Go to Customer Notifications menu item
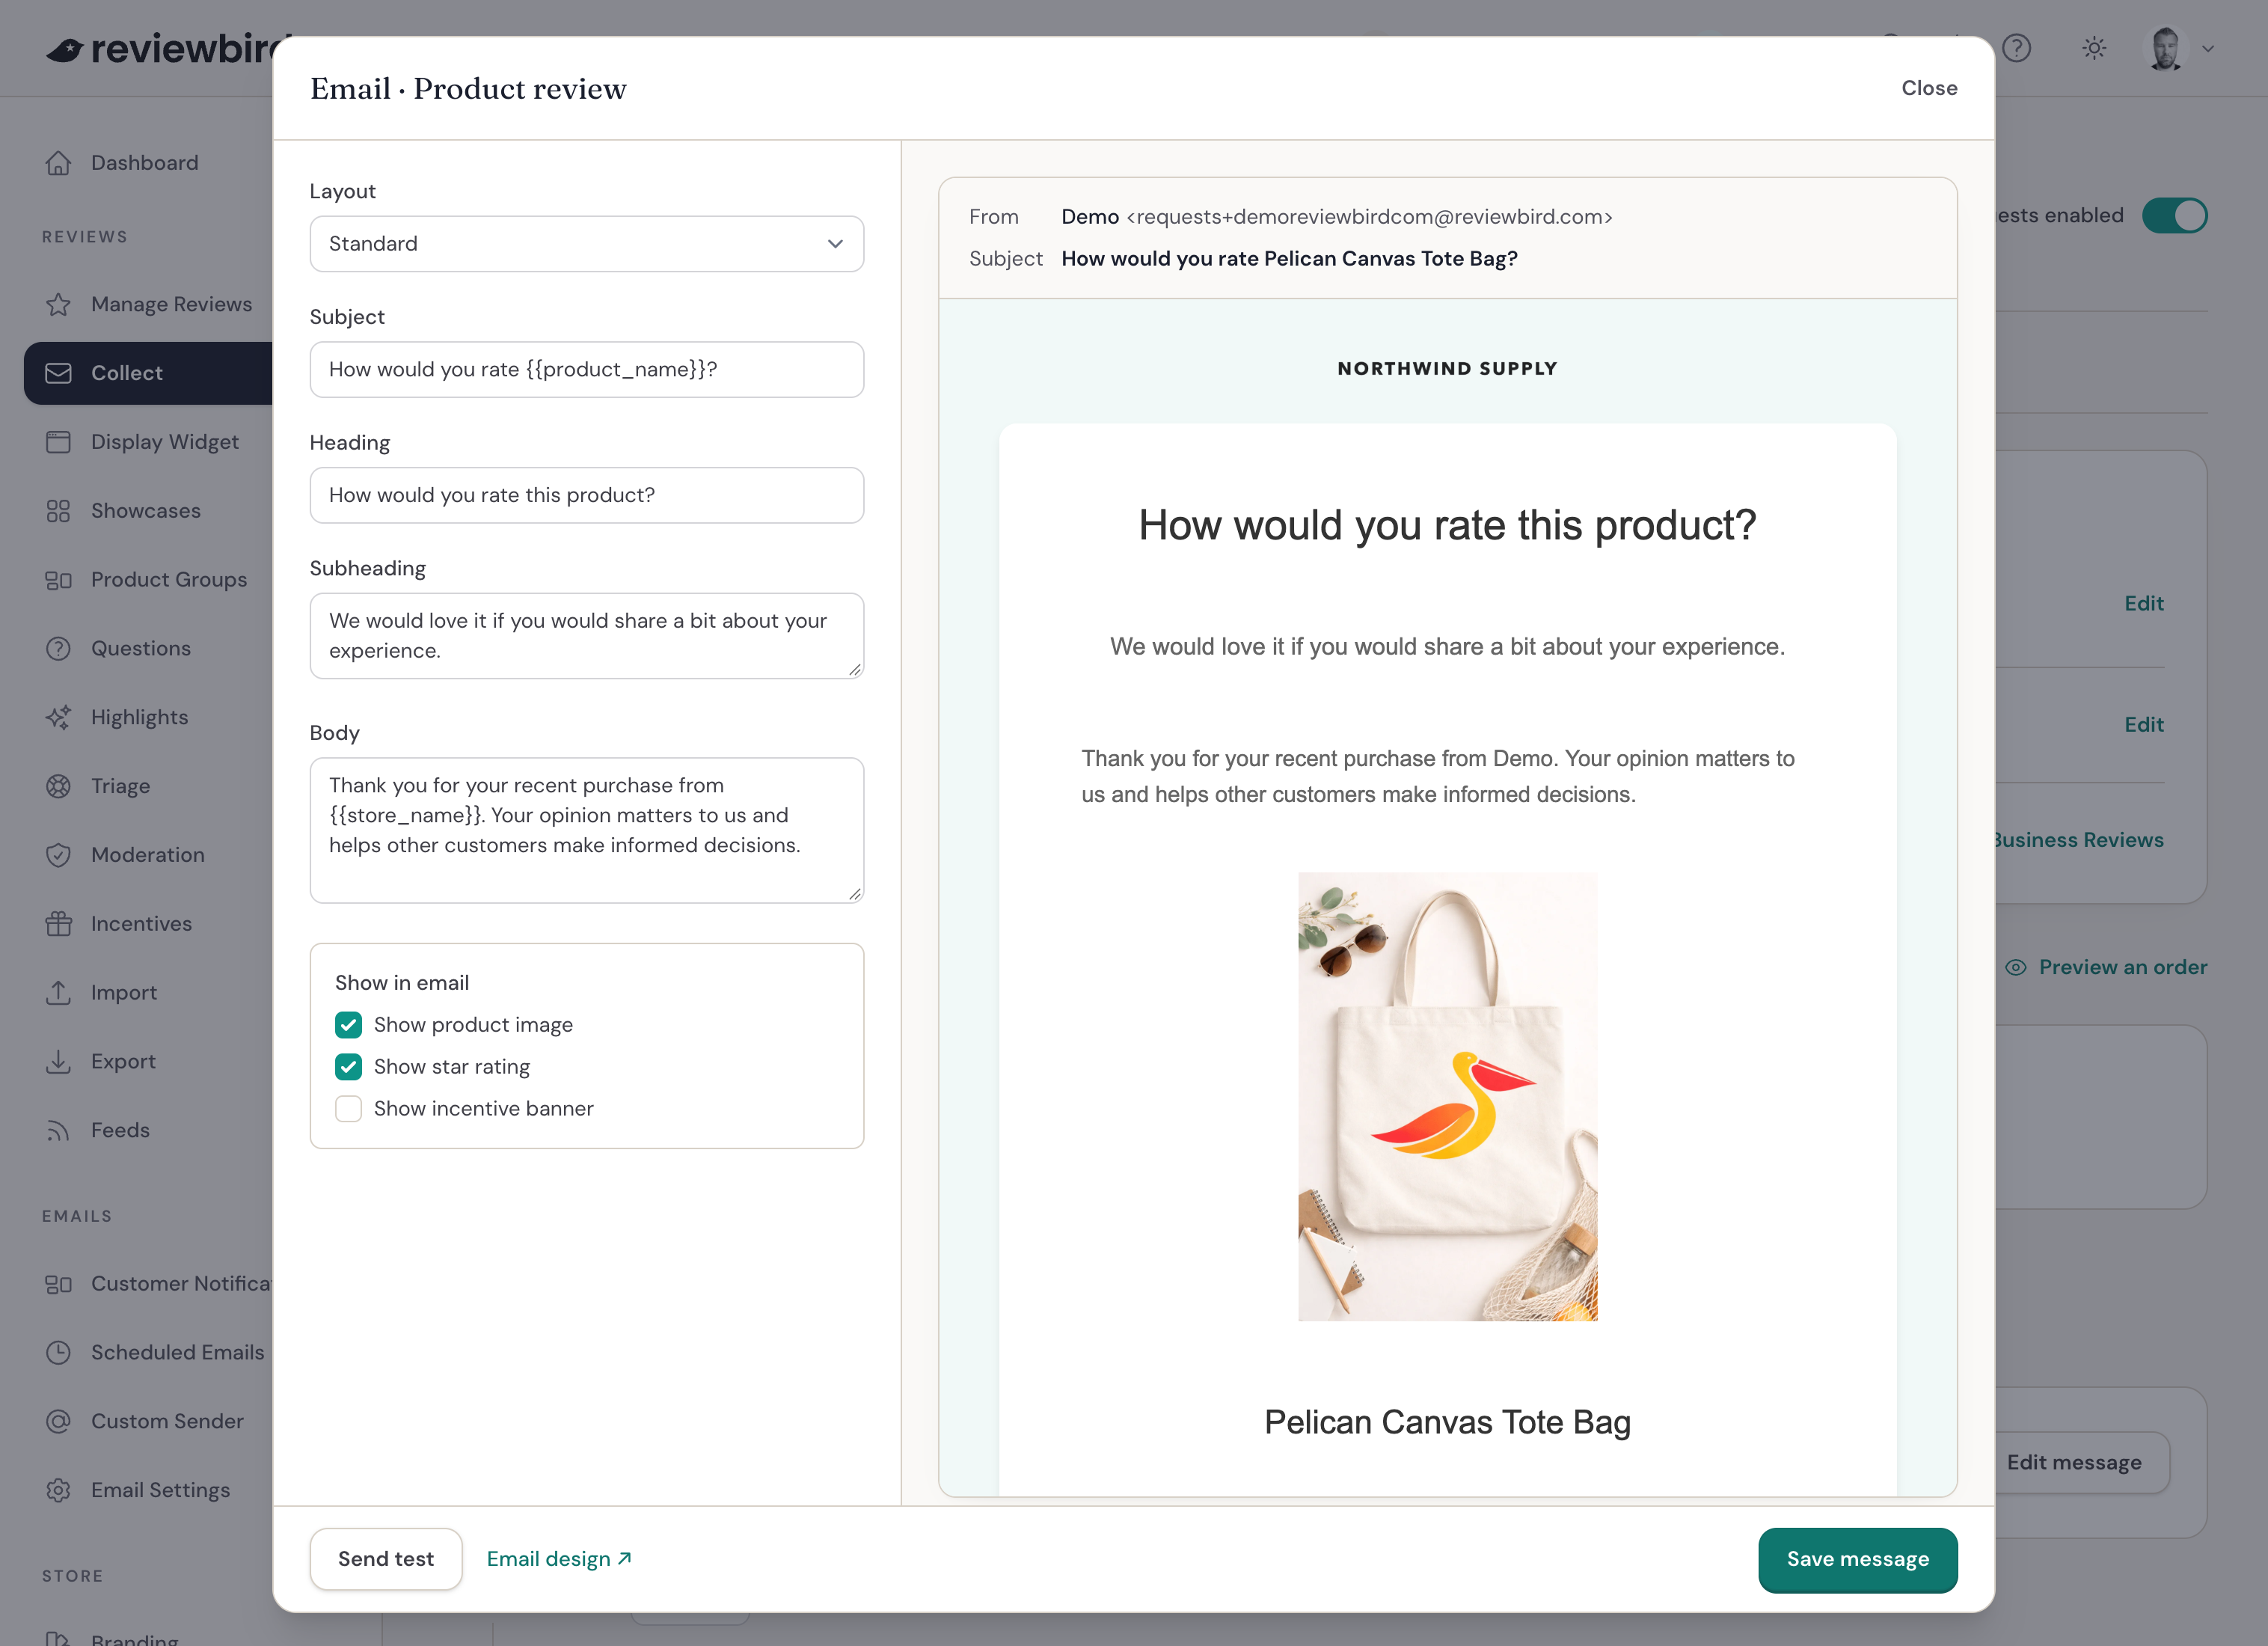This screenshot has width=2268, height=1646. [158, 1283]
